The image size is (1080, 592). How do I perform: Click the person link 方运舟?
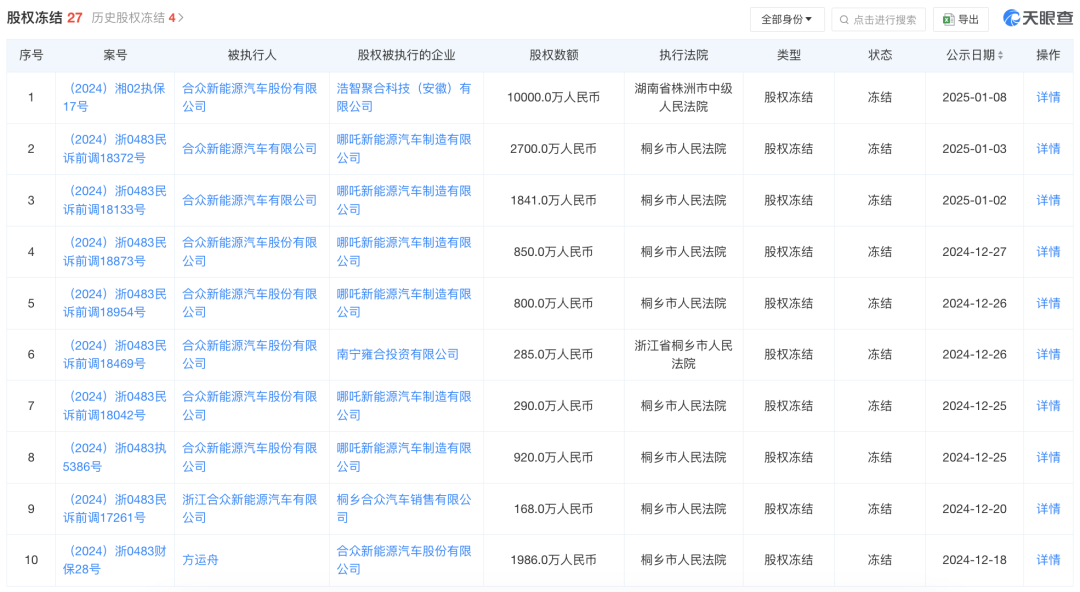(200, 560)
